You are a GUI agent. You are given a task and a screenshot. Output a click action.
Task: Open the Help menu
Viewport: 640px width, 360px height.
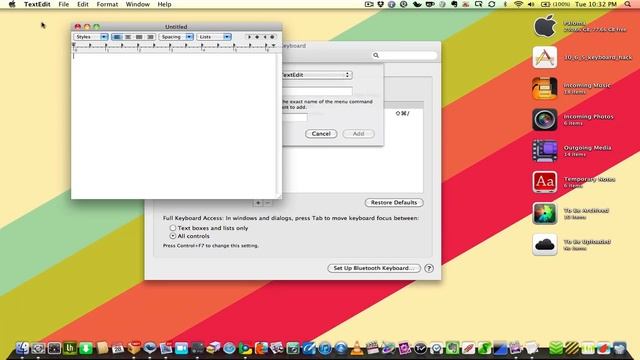[164, 4]
